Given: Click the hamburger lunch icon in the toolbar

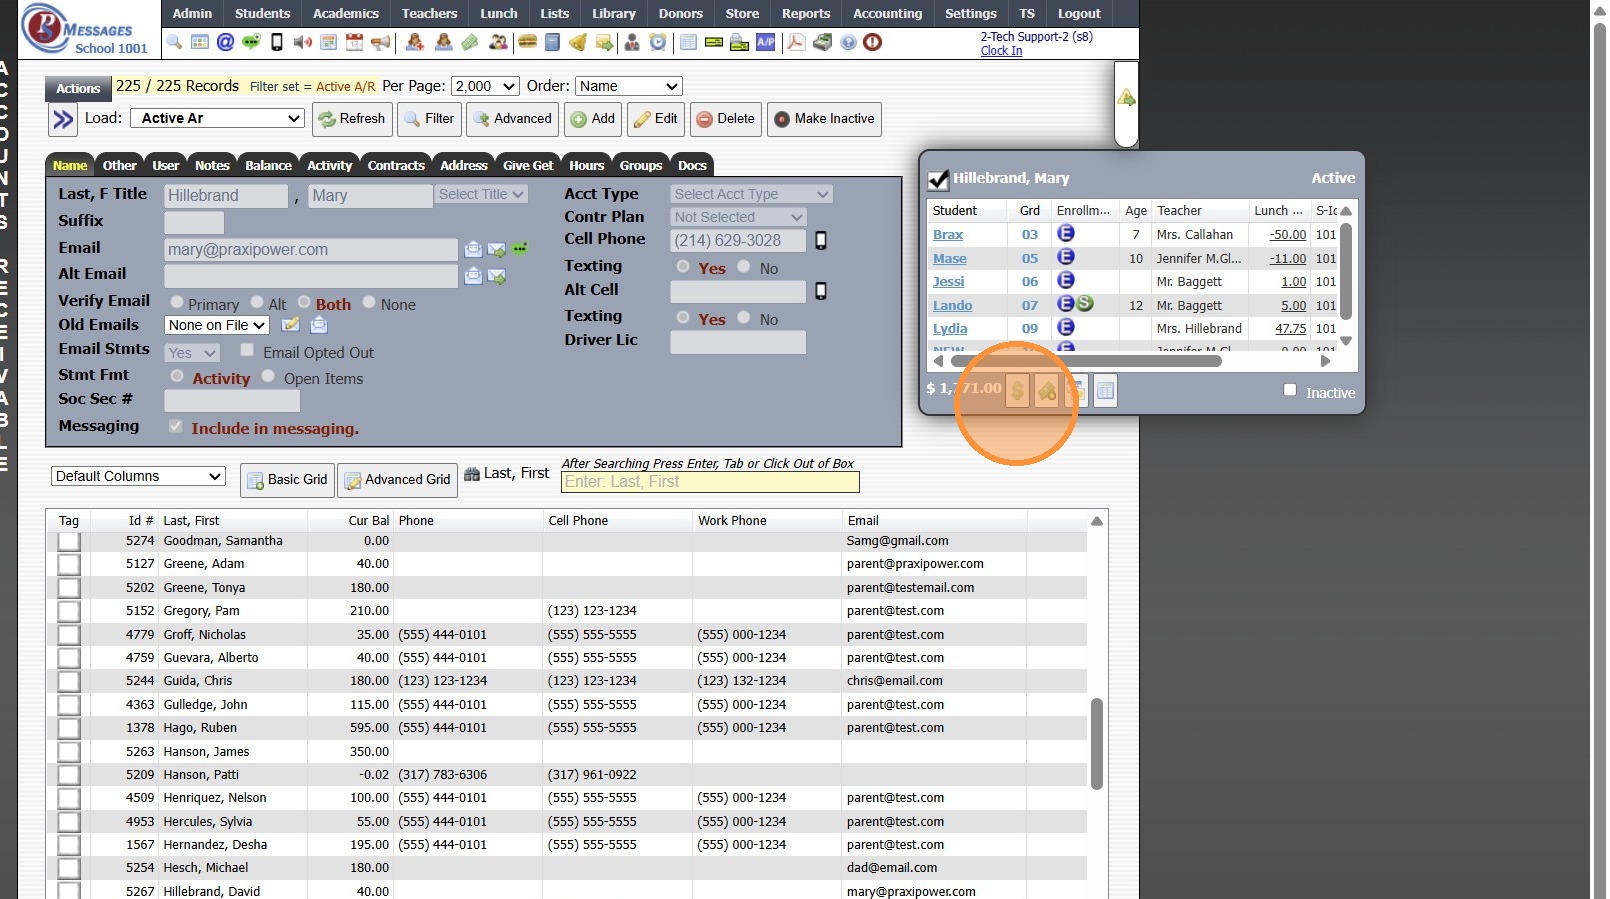Looking at the screenshot, I should pos(527,42).
